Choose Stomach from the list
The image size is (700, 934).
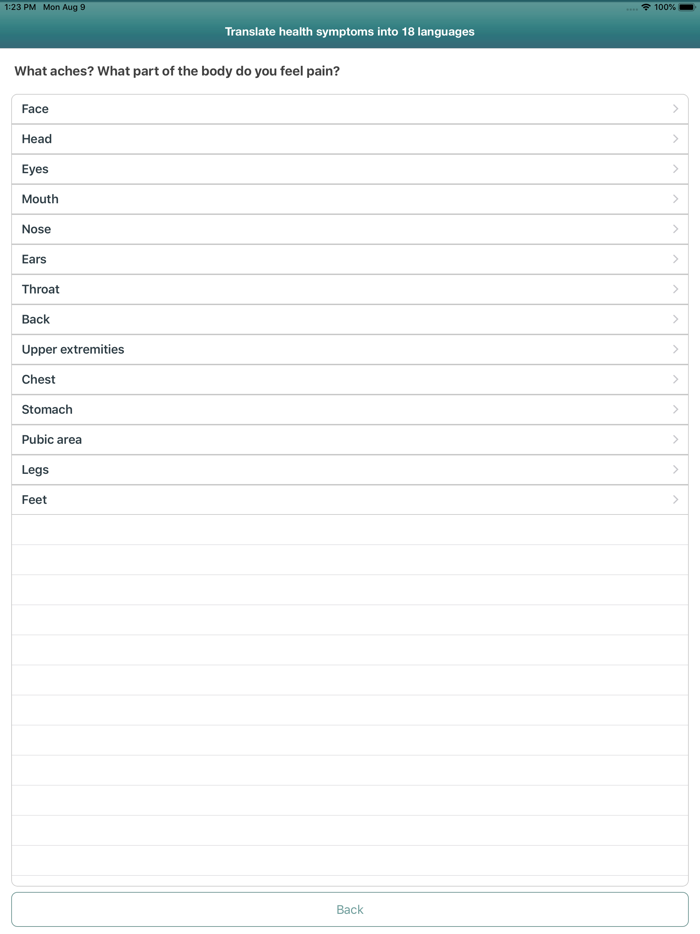click(350, 408)
